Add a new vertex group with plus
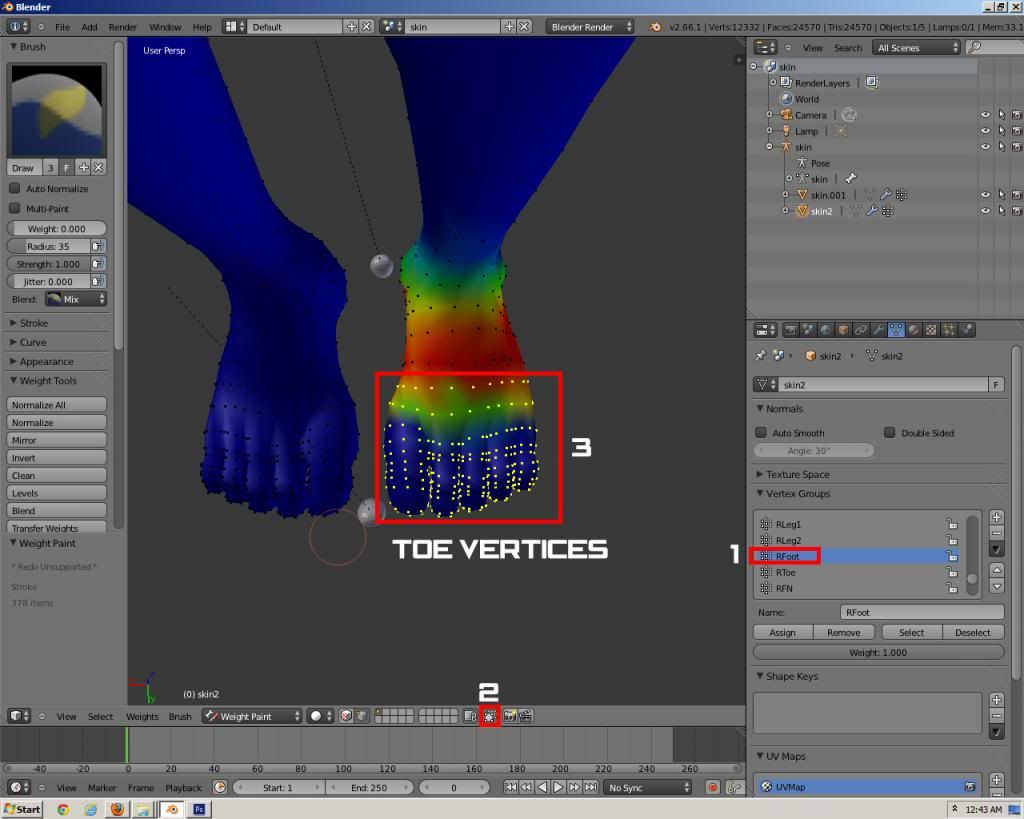 click(997, 517)
